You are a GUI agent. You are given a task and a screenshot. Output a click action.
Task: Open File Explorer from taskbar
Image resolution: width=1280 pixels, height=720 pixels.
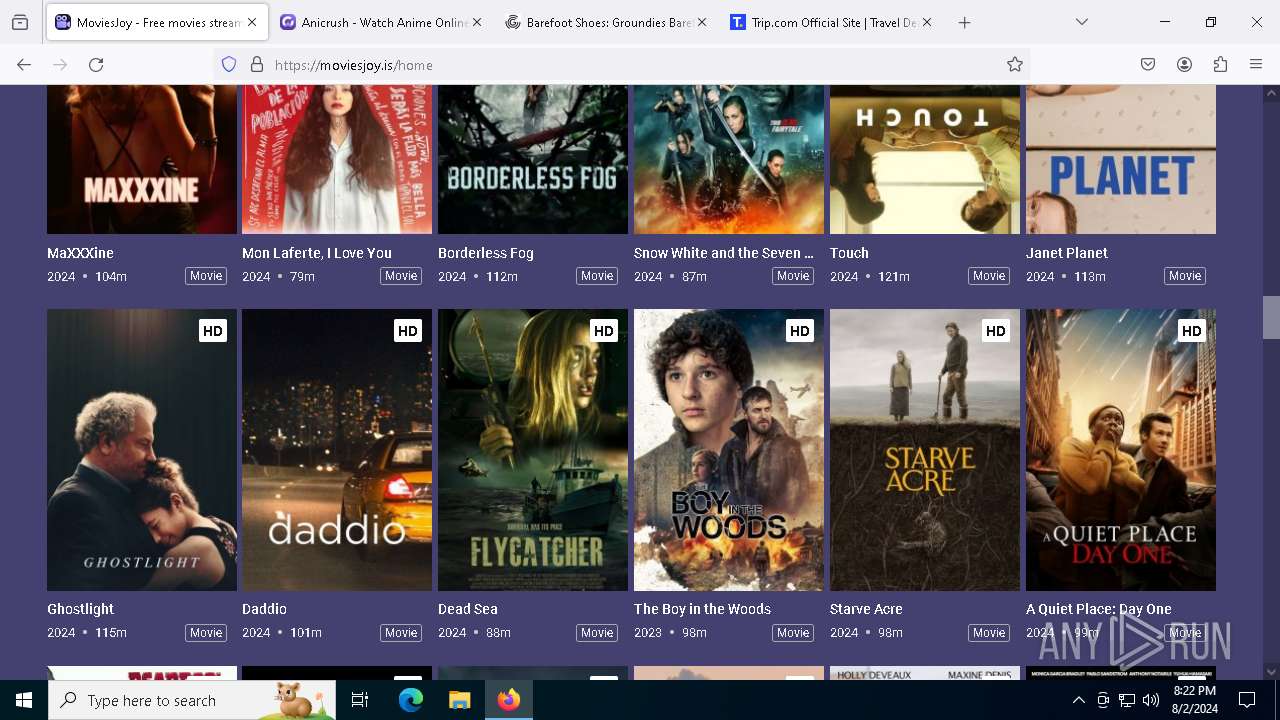459,700
